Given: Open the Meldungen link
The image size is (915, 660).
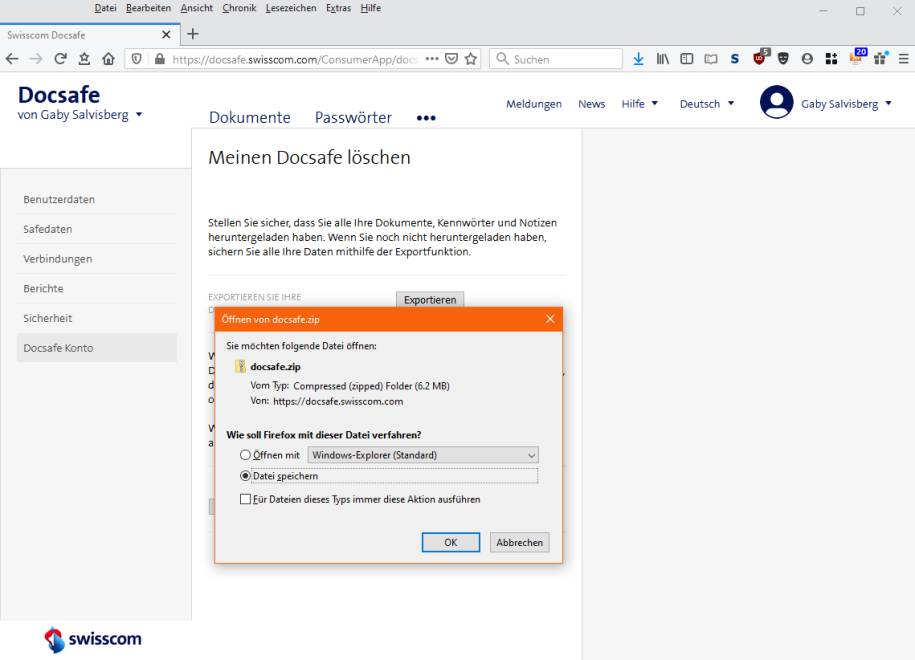Looking at the screenshot, I should (x=533, y=104).
